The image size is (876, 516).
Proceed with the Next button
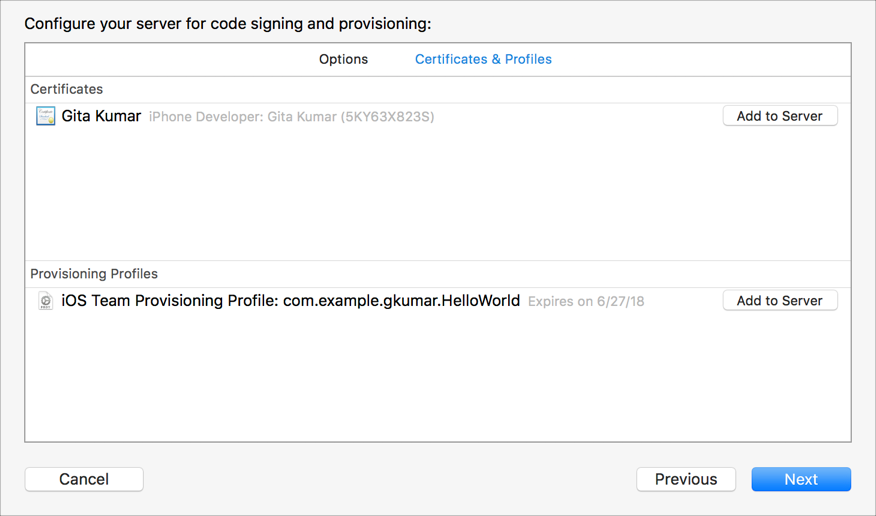click(x=800, y=479)
